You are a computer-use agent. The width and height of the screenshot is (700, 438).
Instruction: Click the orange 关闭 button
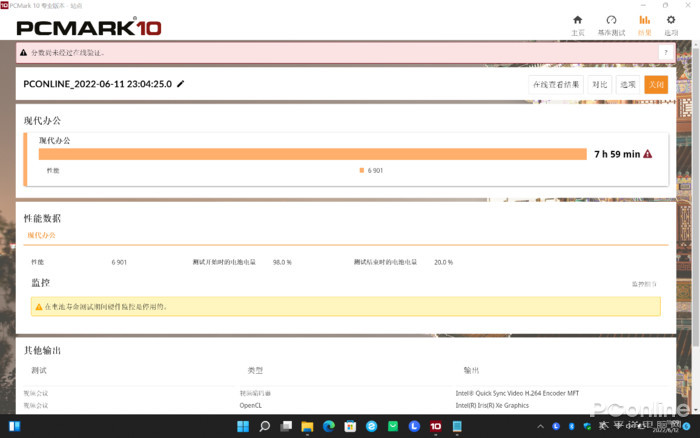click(656, 84)
